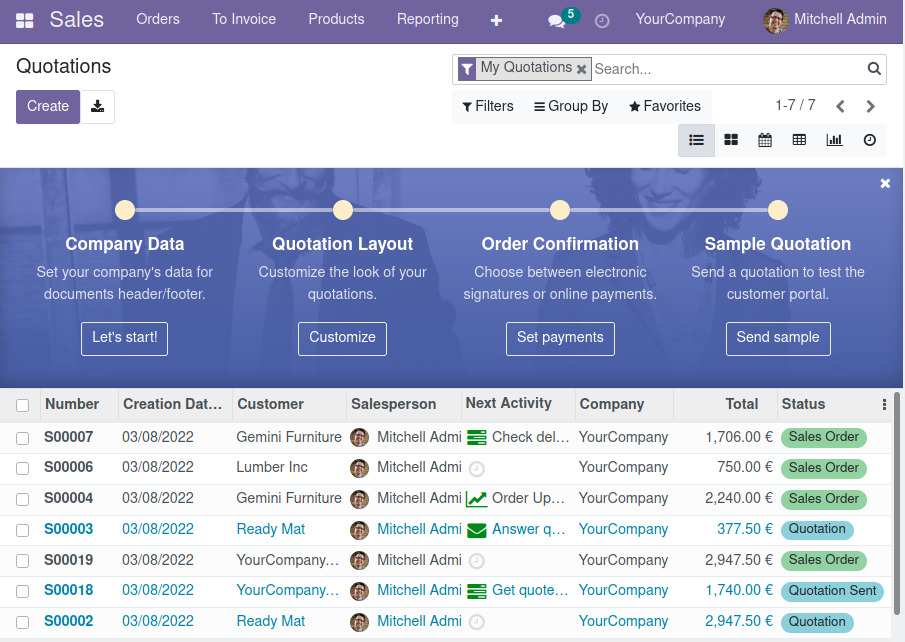Switch to Kanban view
905x642 pixels.
click(x=731, y=140)
